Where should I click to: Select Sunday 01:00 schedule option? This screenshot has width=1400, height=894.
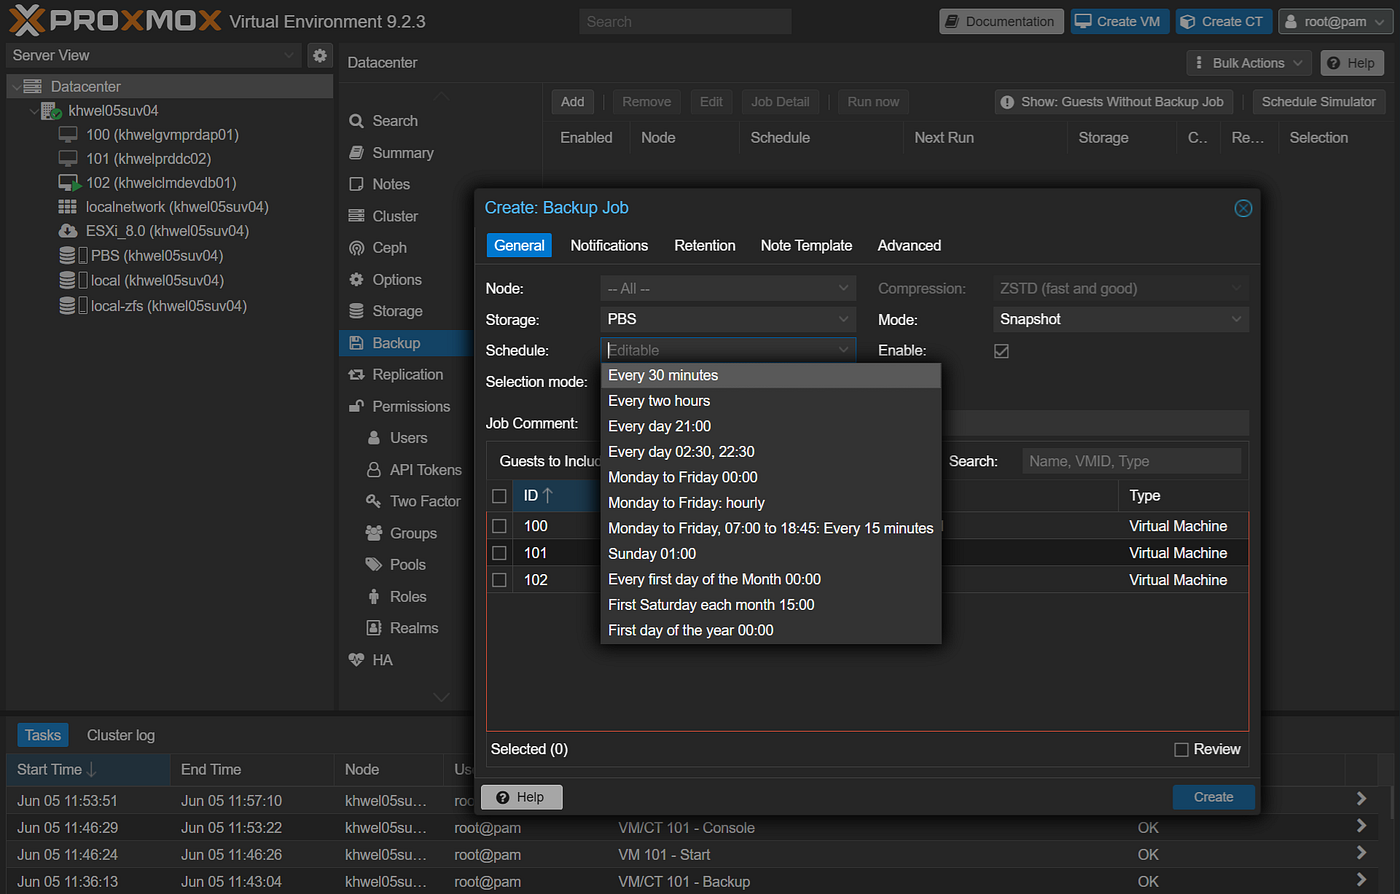(771, 554)
